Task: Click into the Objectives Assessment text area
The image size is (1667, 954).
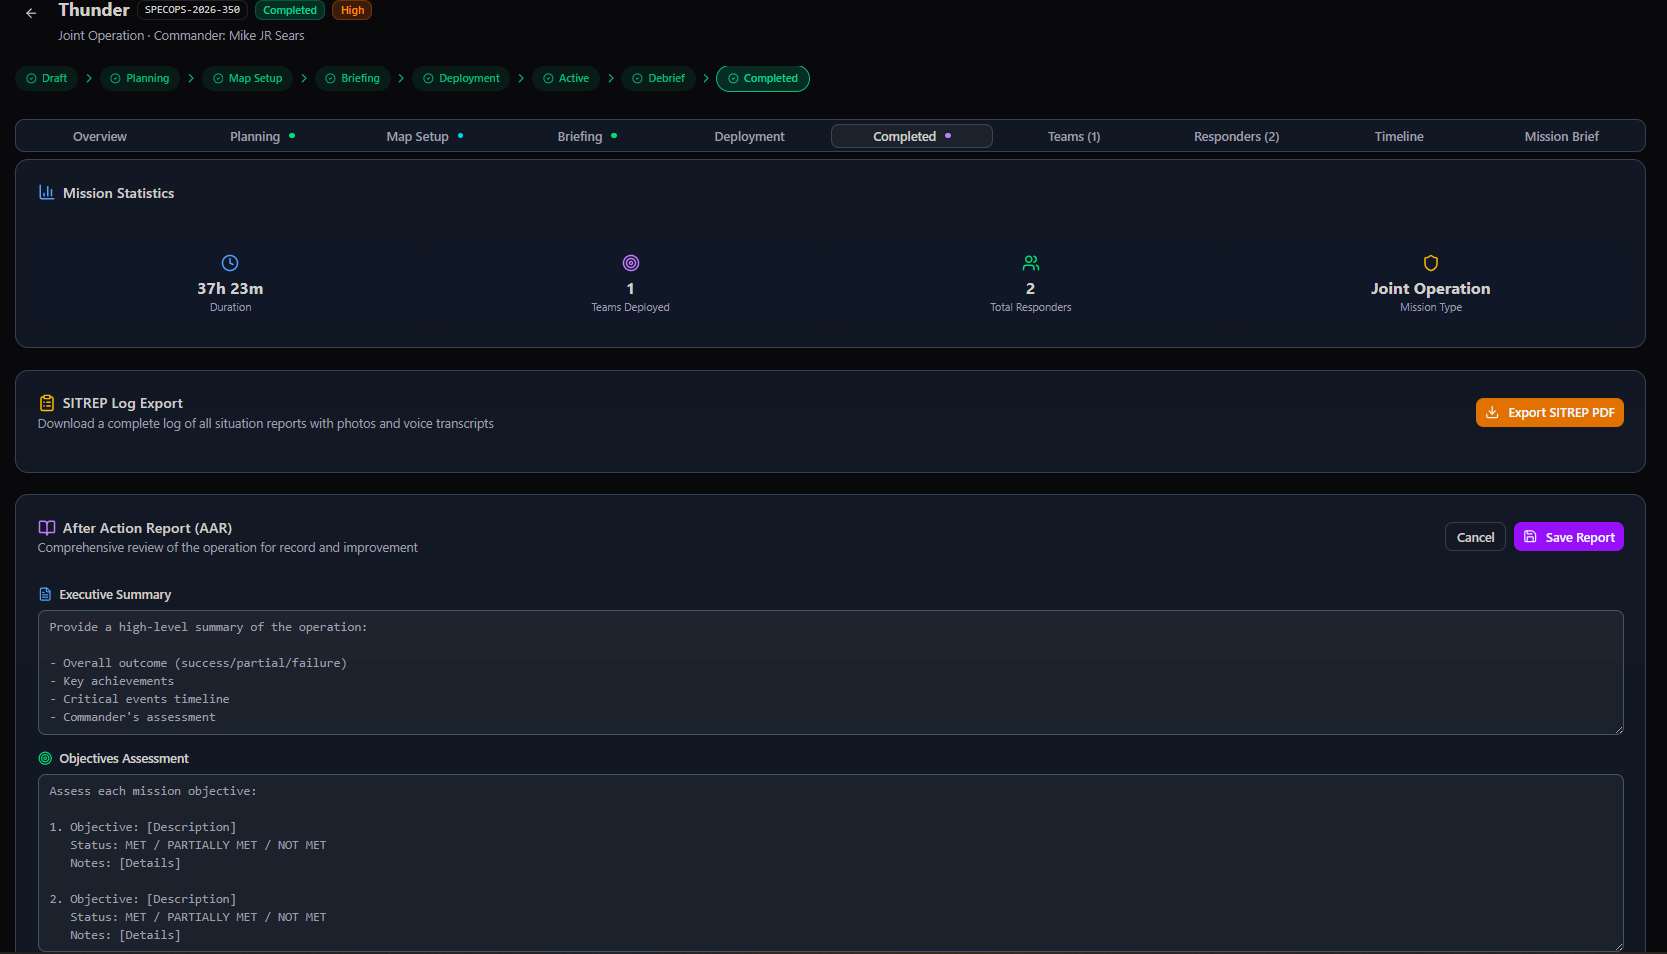Action: (x=831, y=863)
